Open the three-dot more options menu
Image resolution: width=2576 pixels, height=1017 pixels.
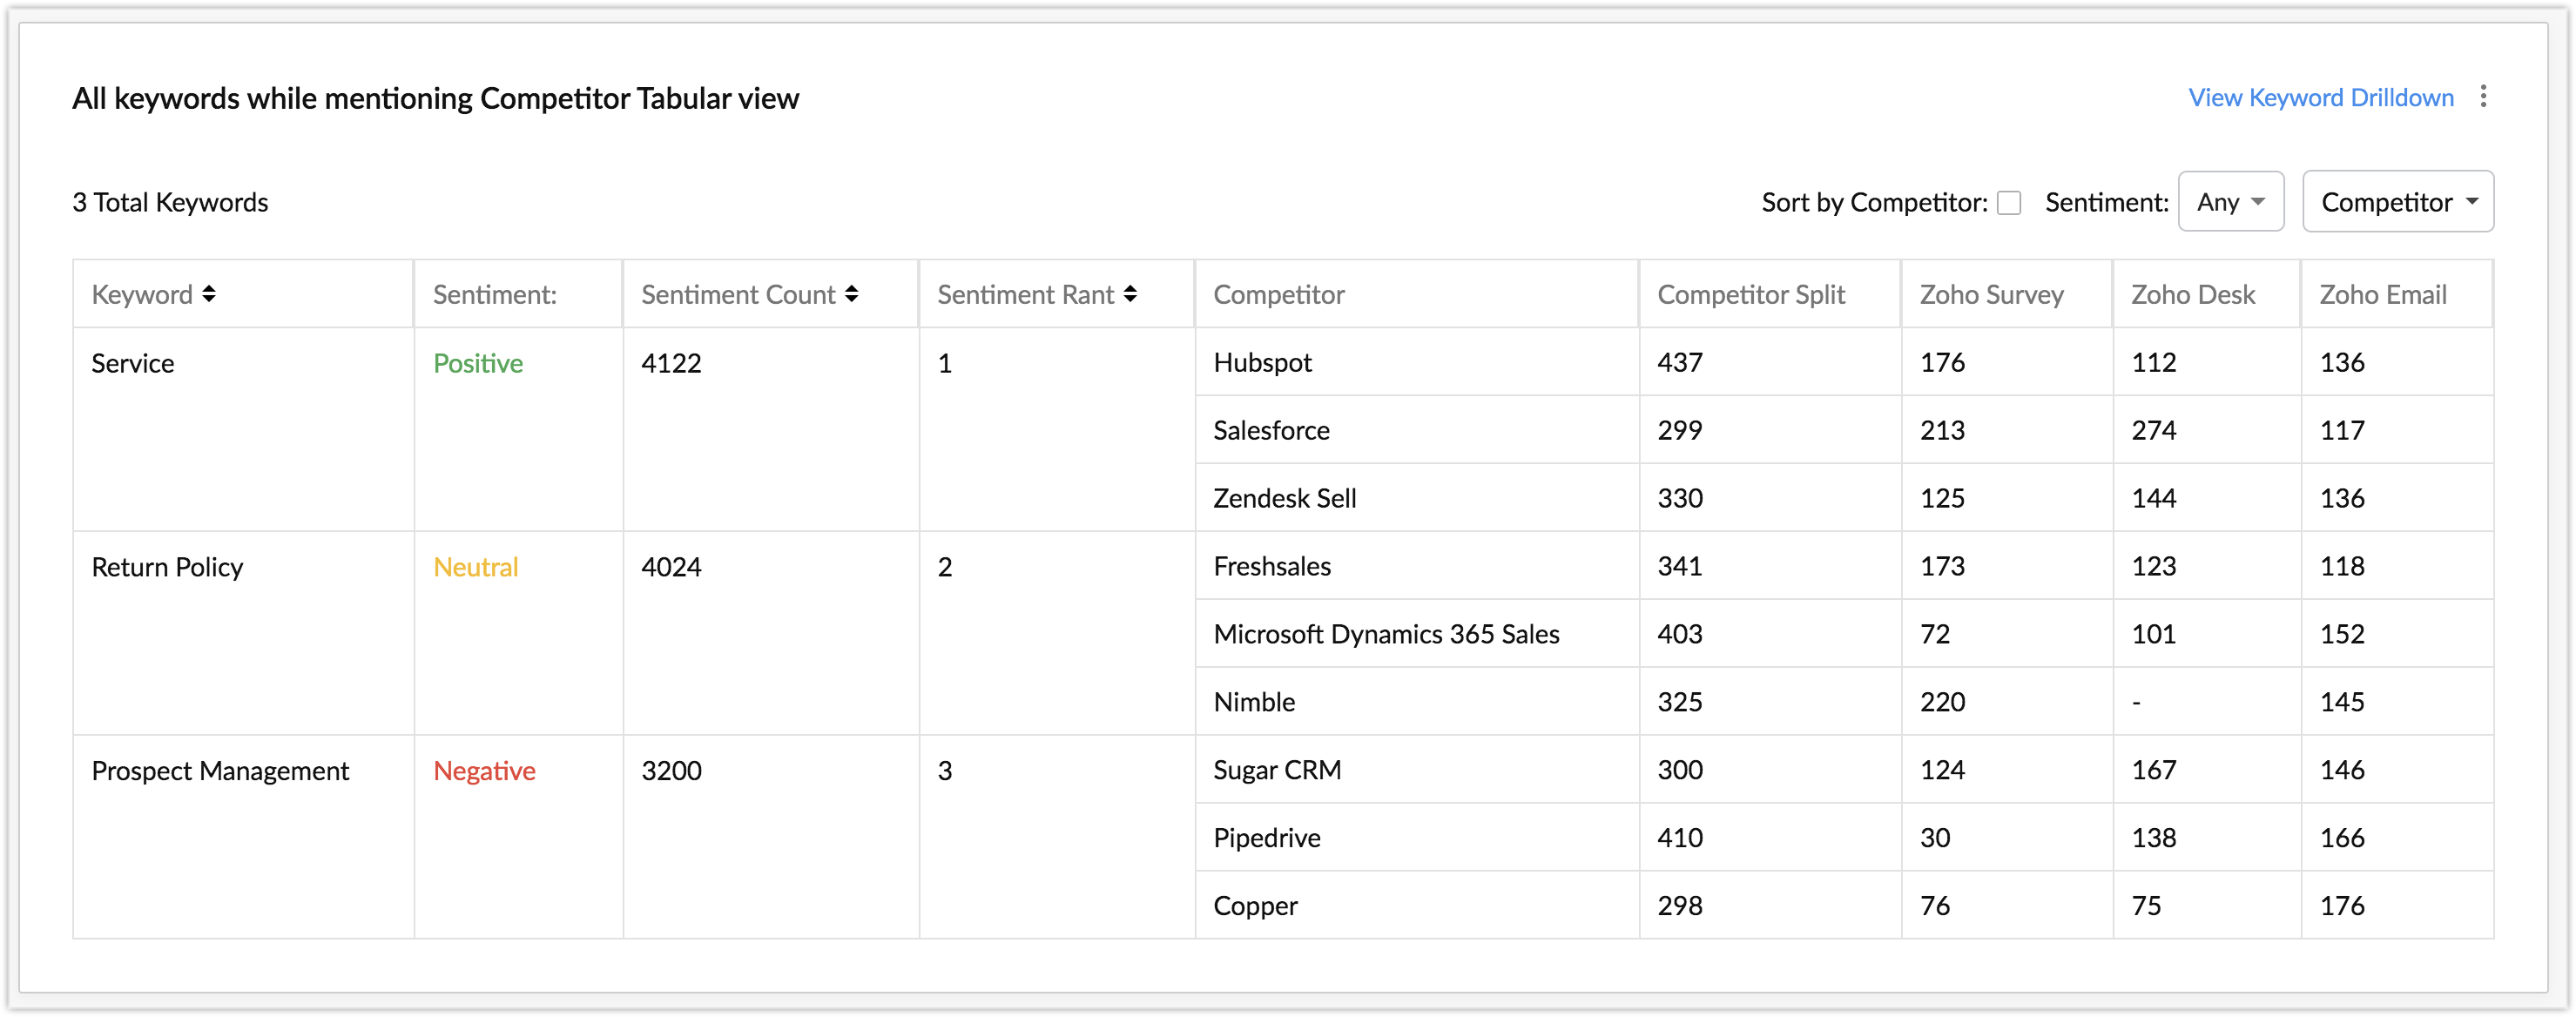click(2483, 97)
